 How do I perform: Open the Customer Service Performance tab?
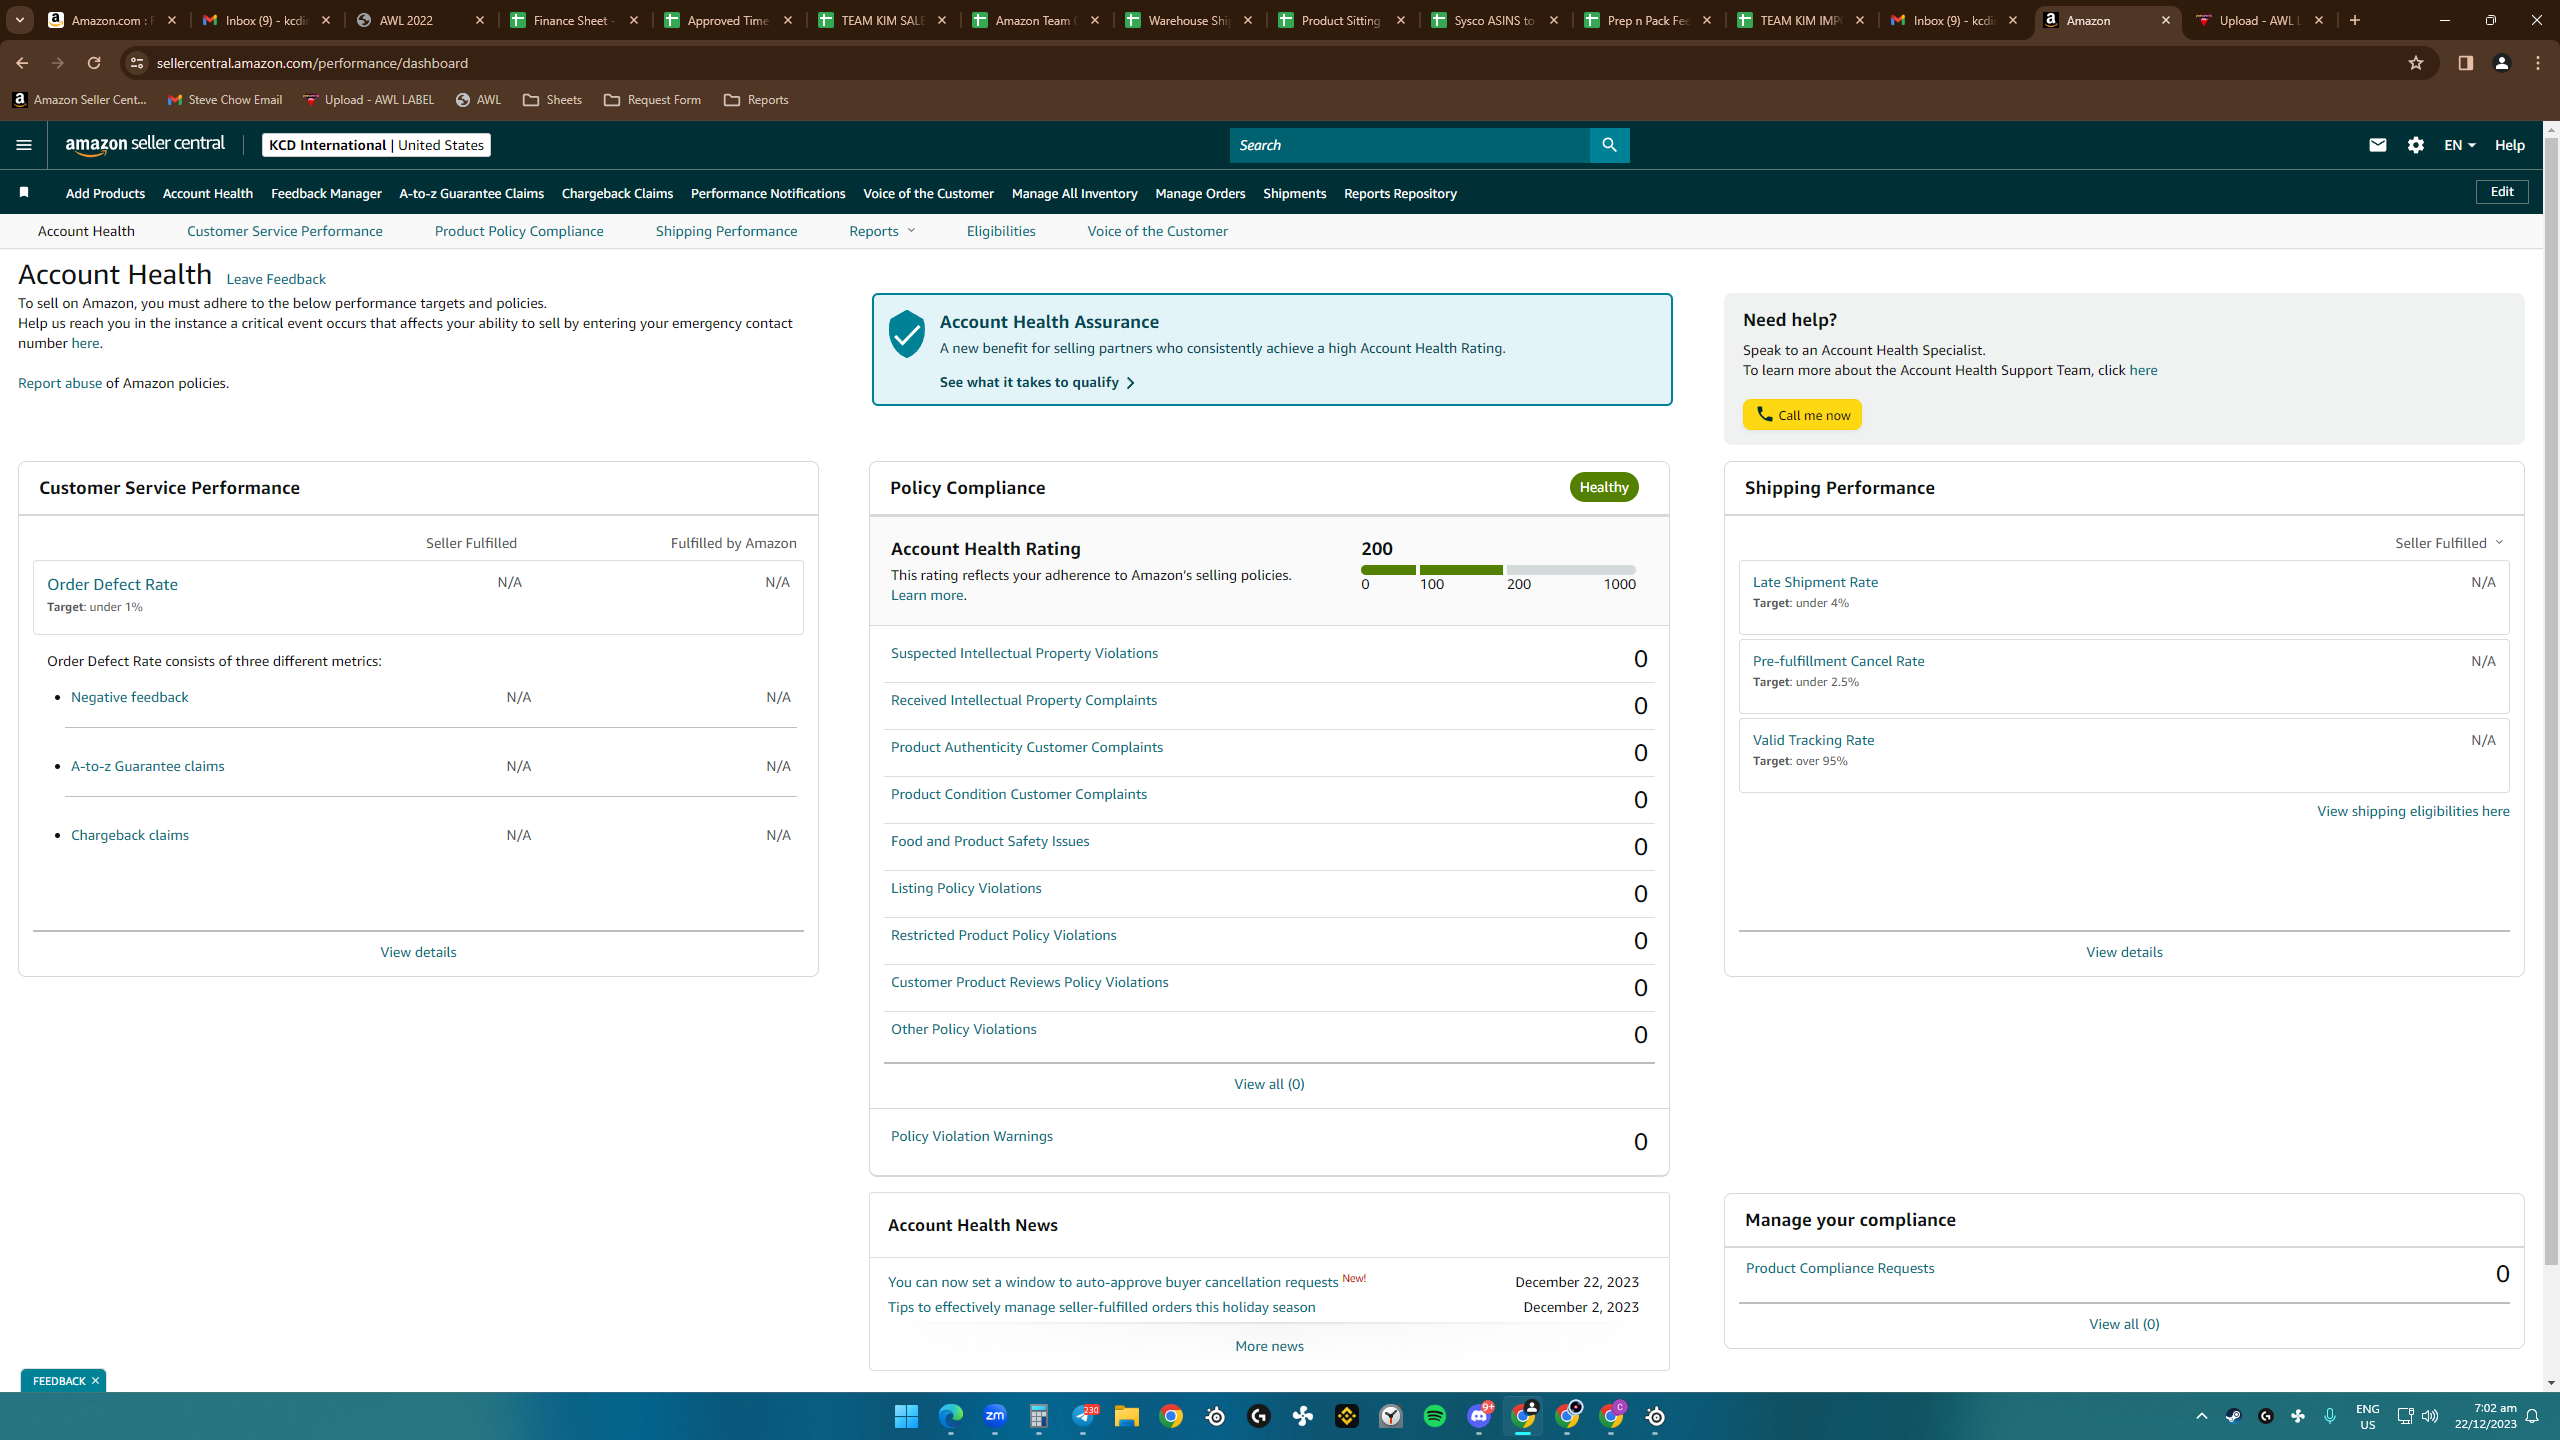[x=285, y=231]
